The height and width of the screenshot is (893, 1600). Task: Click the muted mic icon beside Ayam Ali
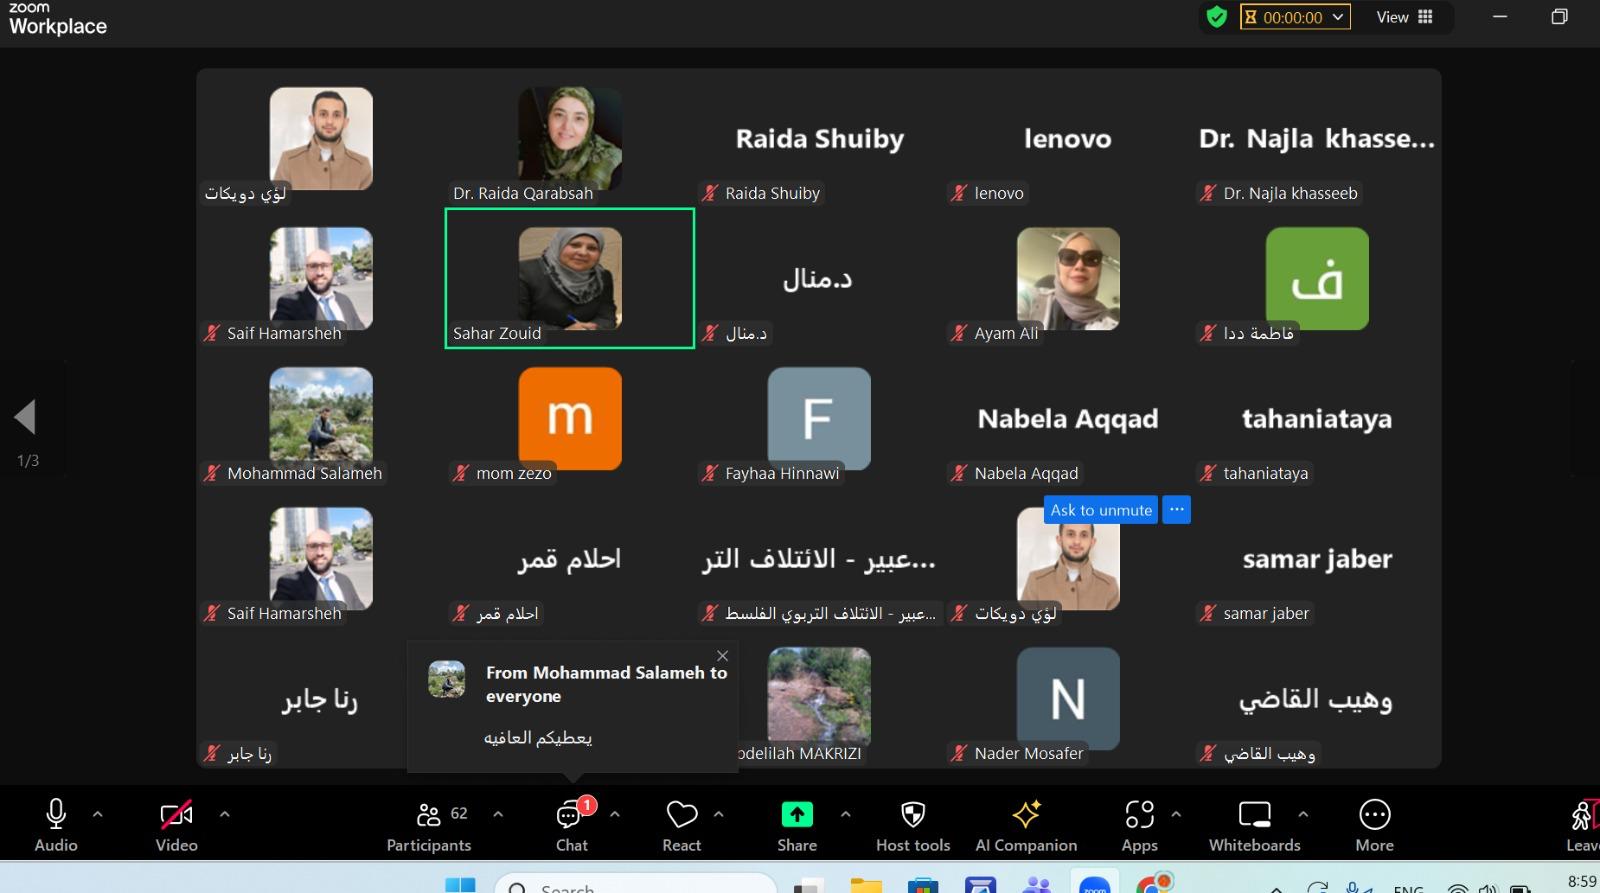(959, 333)
